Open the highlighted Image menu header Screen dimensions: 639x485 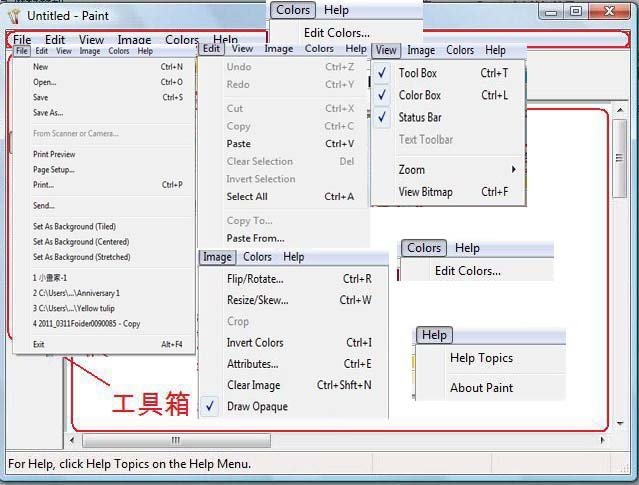(x=217, y=257)
